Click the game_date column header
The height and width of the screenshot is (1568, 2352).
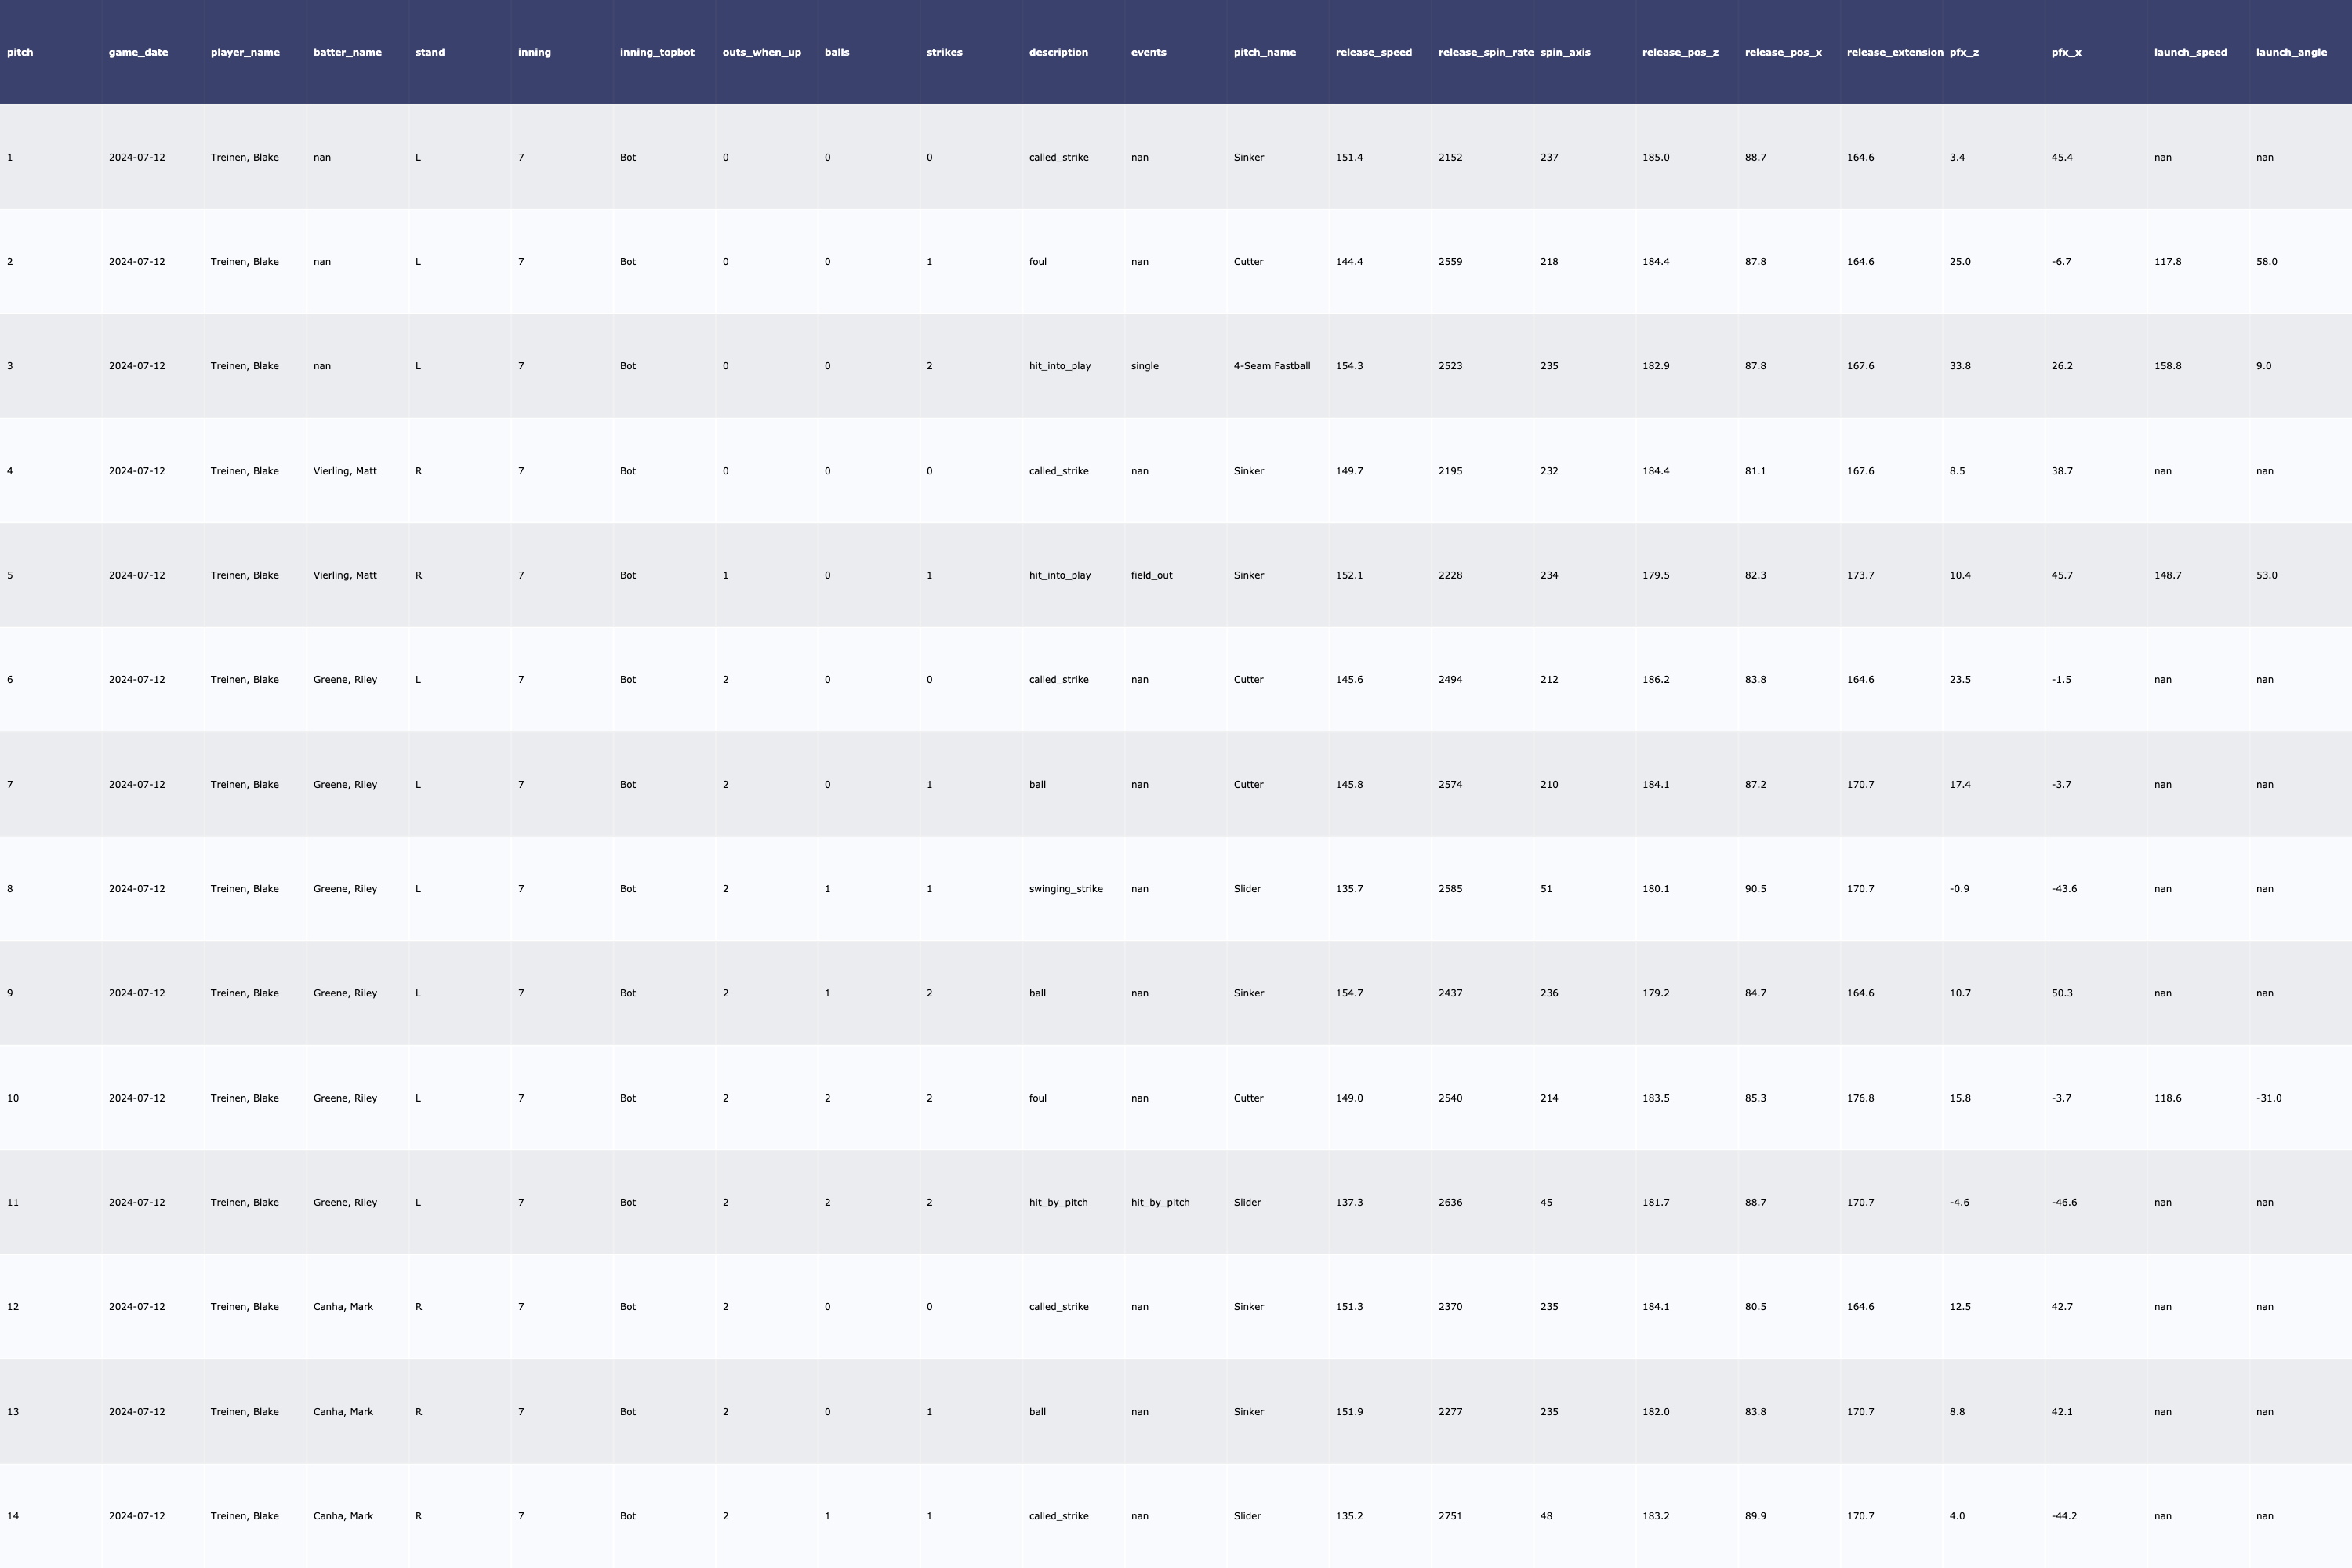[x=138, y=52]
